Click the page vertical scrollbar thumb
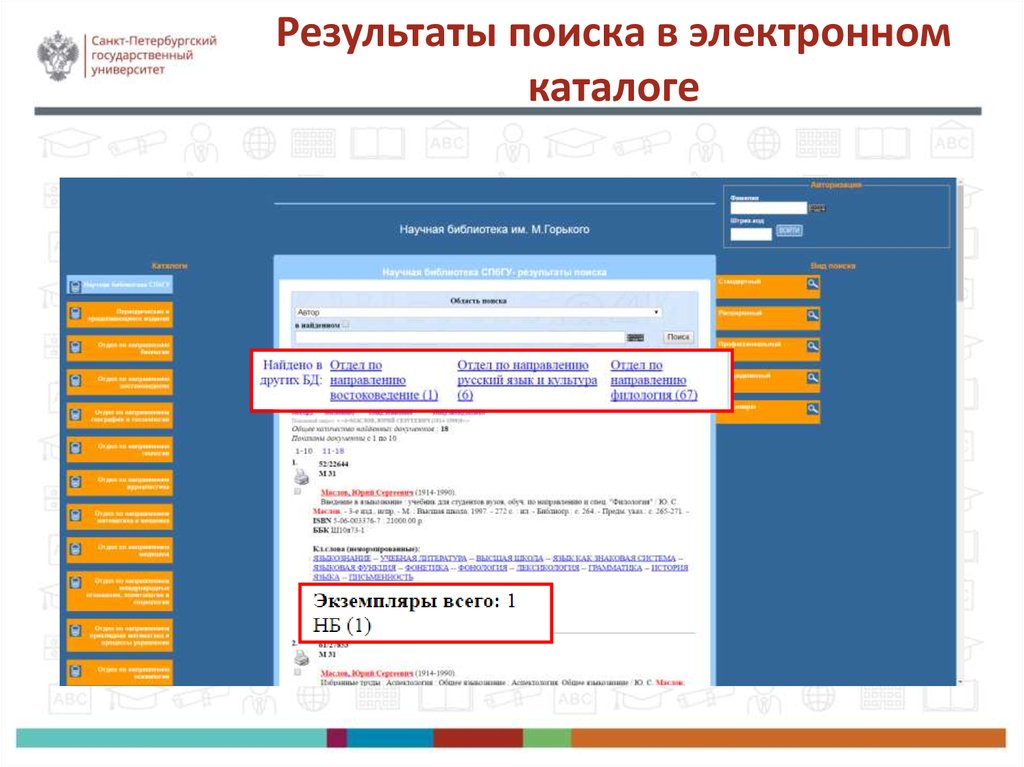Image resolution: width=1024 pixels, height=767 pixels. 960,242
